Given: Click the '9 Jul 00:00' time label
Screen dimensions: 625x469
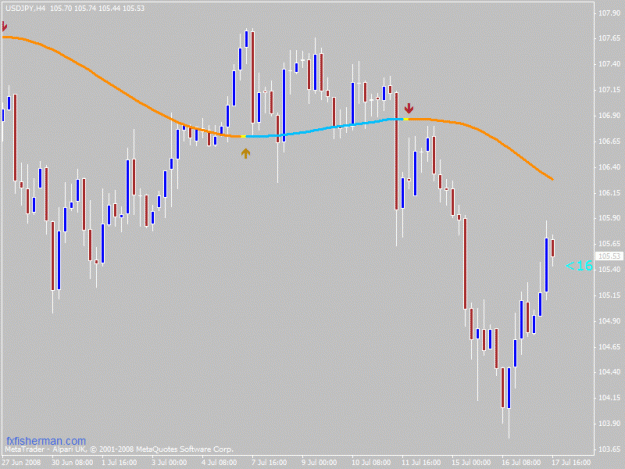Looking at the screenshot, I should coord(319,462).
